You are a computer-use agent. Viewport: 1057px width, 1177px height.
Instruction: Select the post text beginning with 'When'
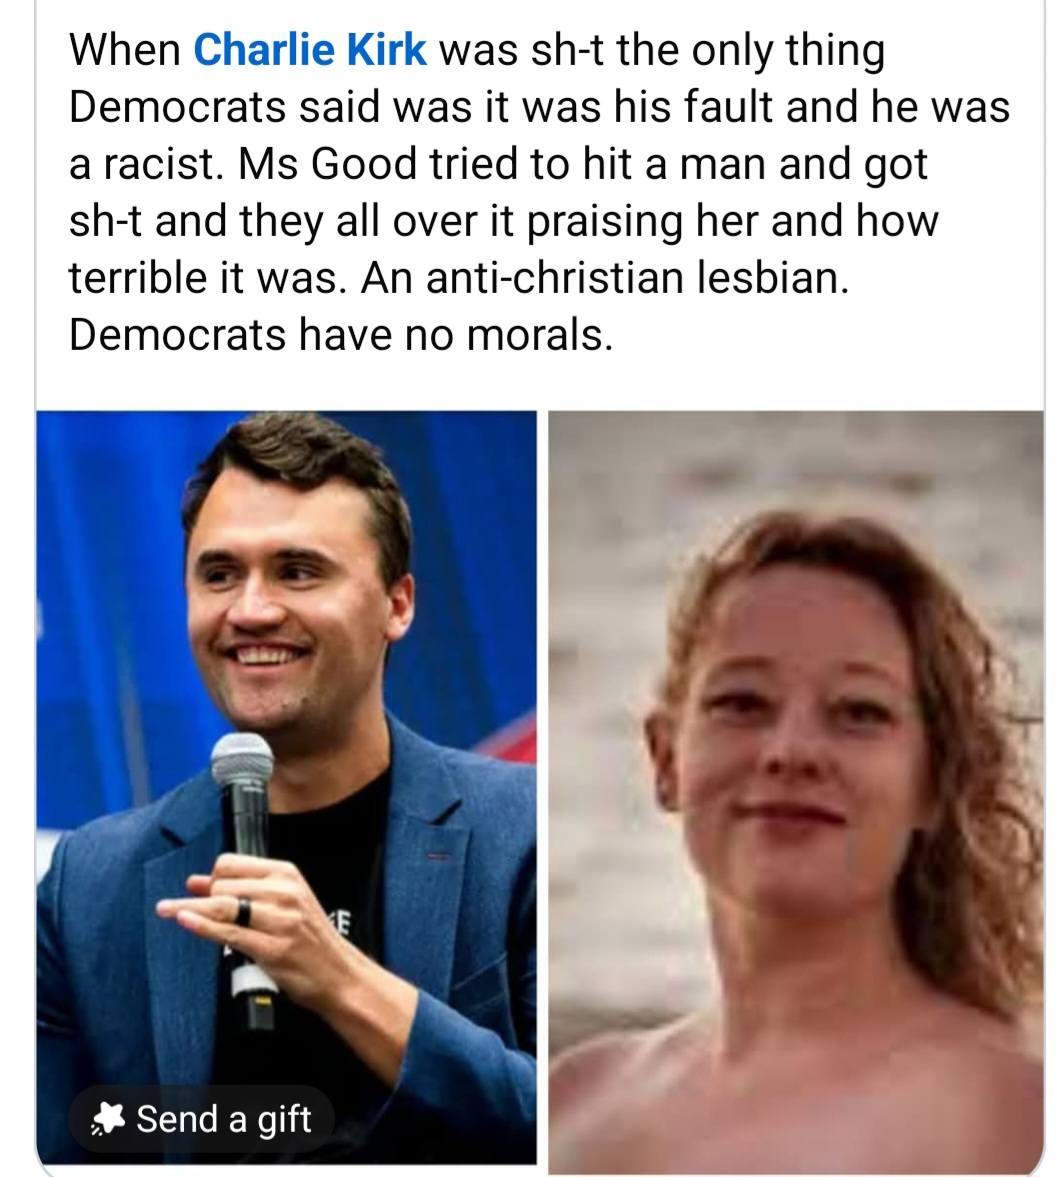click(x=539, y=192)
